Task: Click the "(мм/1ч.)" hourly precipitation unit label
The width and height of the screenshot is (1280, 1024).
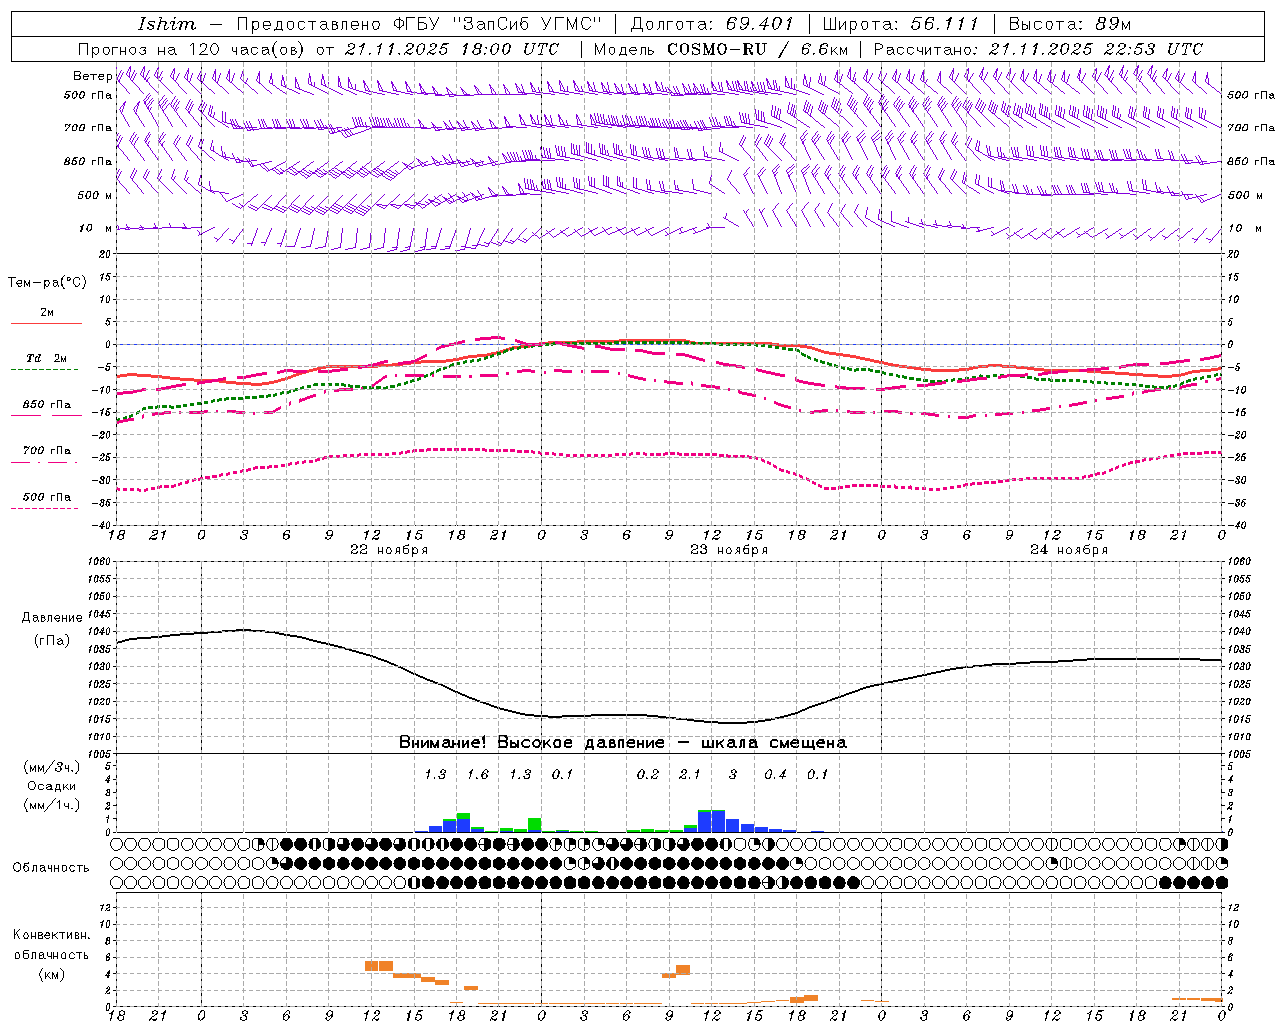Action: click(x=52, y=805)
